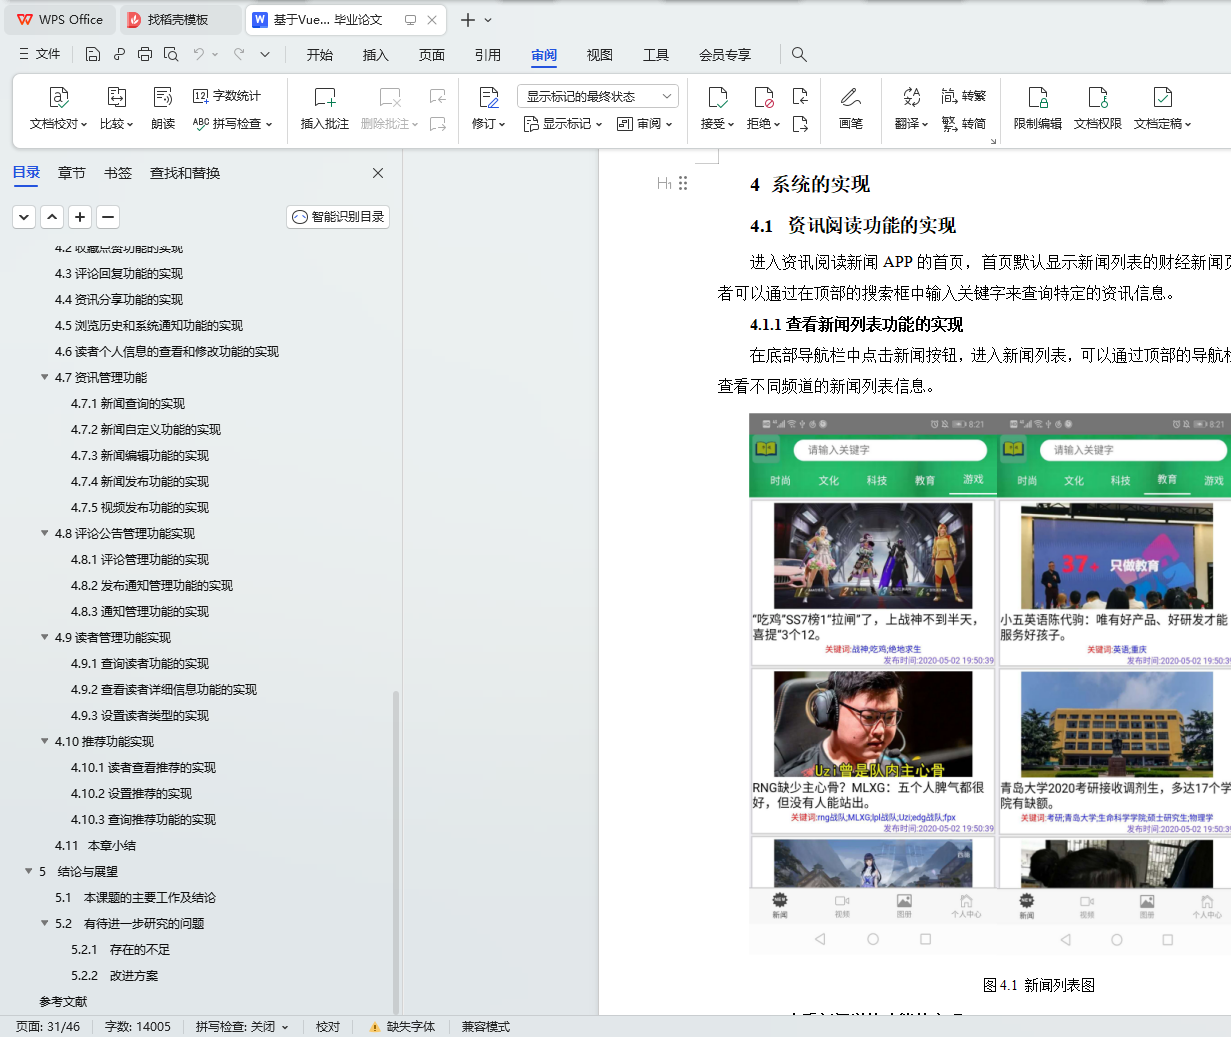
Task: Switch to the 开始 ribbon tab
Action: pyautogui.click(x=320, y=55)
